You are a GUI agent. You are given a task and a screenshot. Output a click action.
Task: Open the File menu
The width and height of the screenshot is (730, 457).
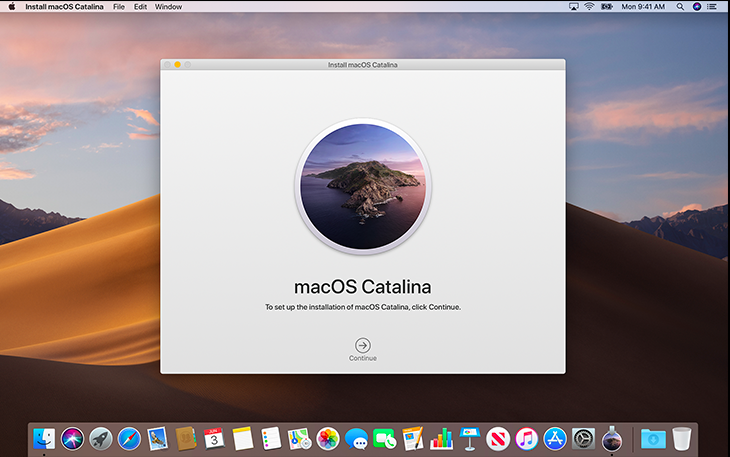pyautogui.click(x=119, y=7)
